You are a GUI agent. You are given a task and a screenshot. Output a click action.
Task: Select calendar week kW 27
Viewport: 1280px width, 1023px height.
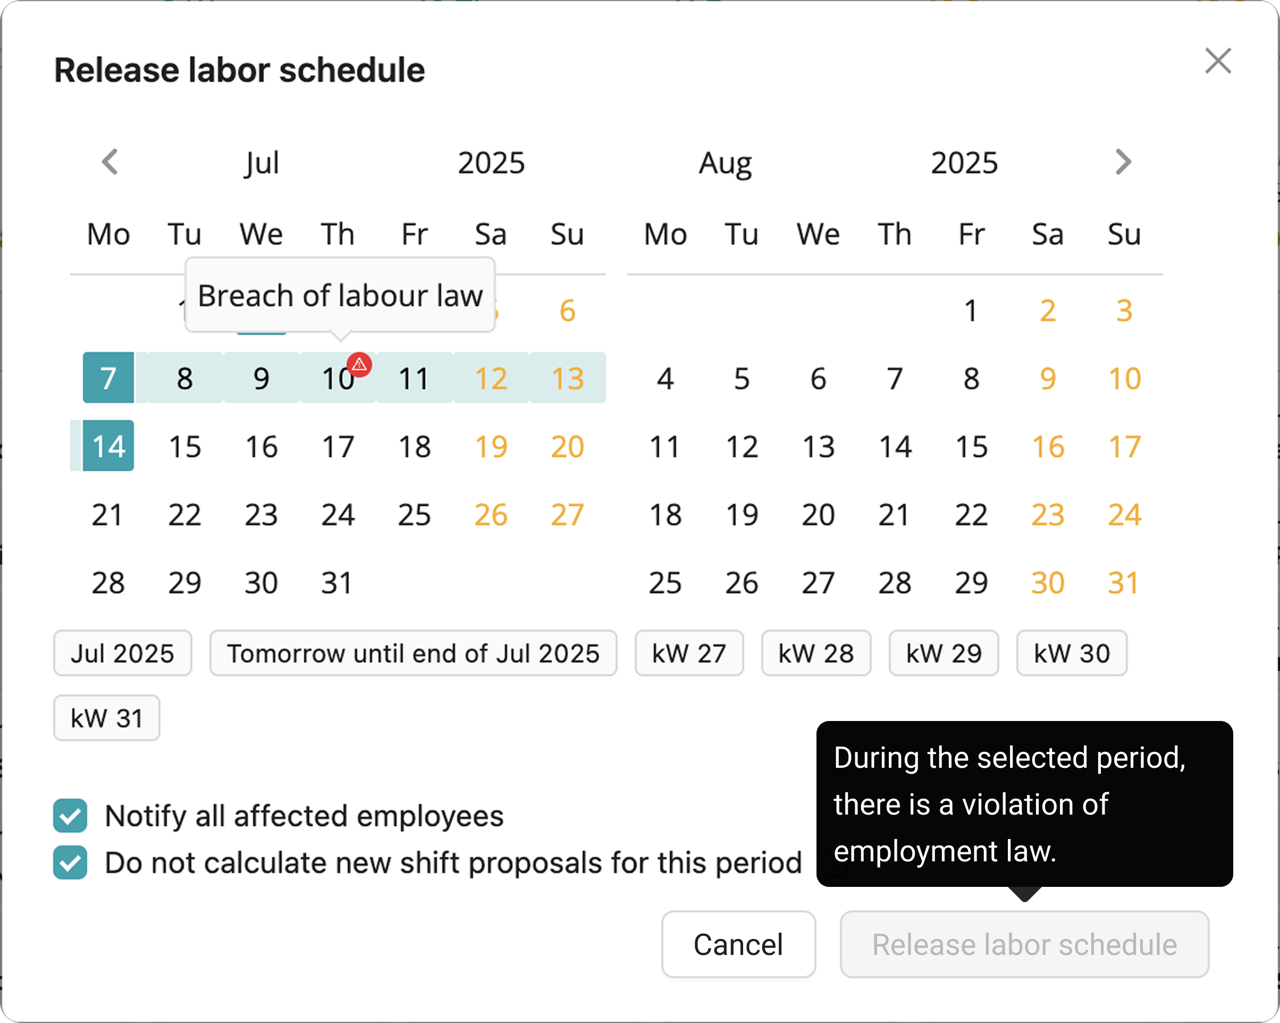tap(689, 653)
